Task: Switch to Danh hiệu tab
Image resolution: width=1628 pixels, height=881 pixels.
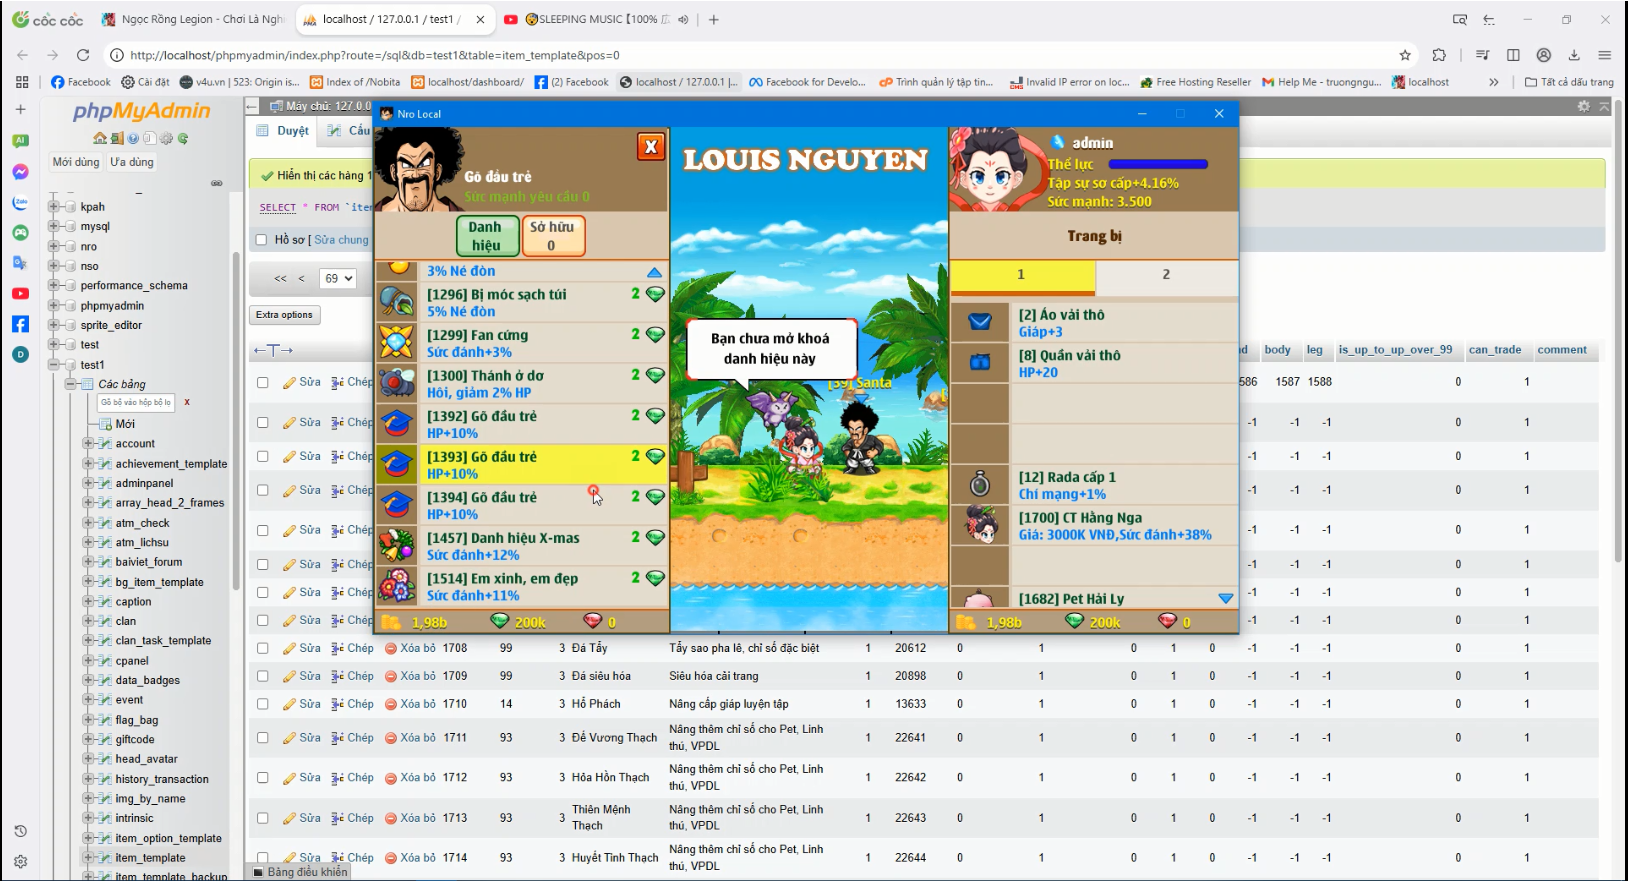Action: coord(486,236)
